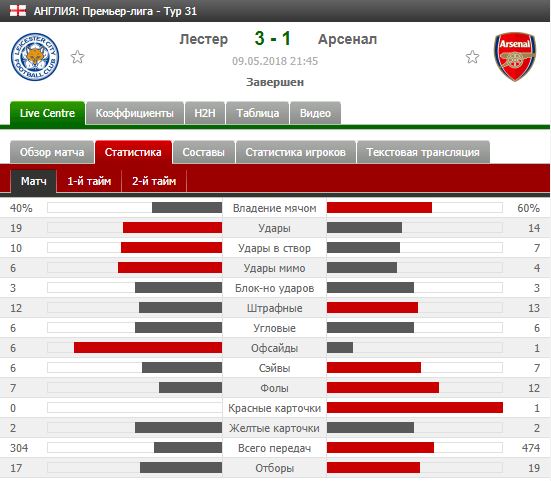Switch to the H2H tab
The height and width of the screenshot is (481, 551).
(205, 113)
